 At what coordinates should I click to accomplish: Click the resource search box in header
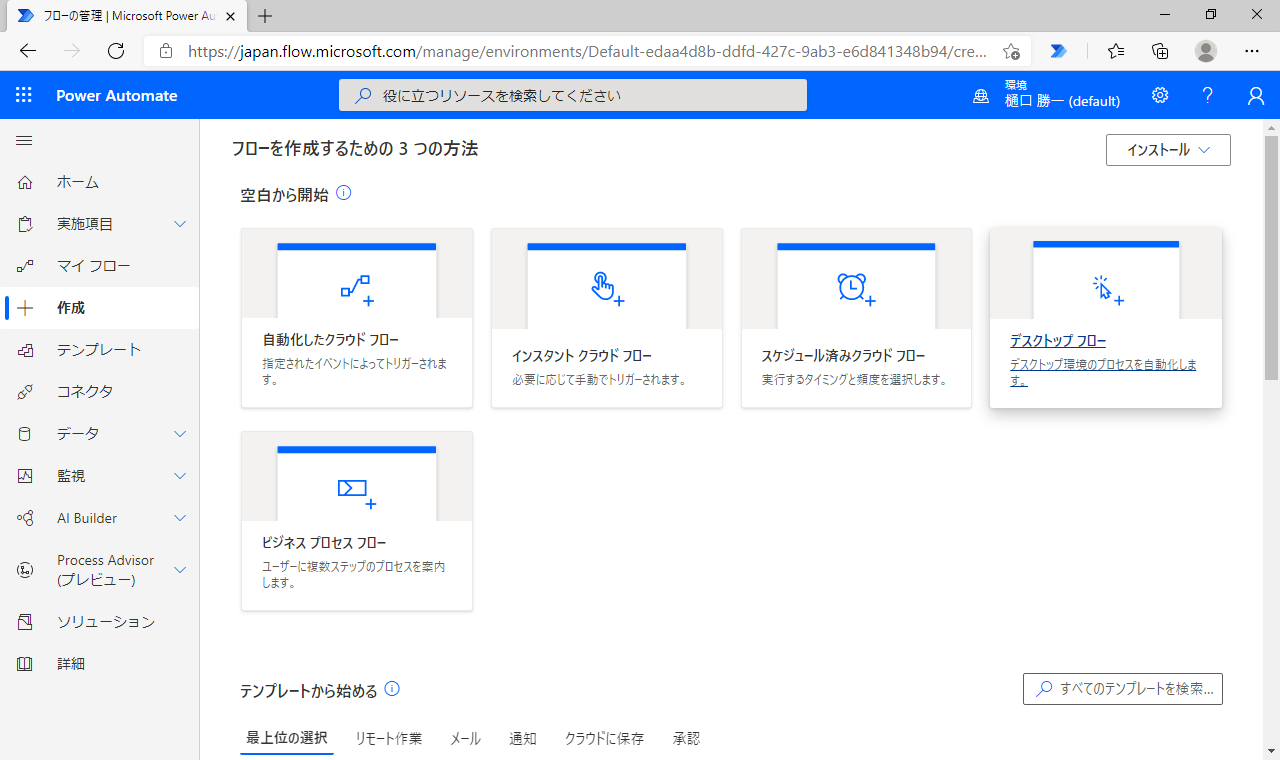coord(573,95)
